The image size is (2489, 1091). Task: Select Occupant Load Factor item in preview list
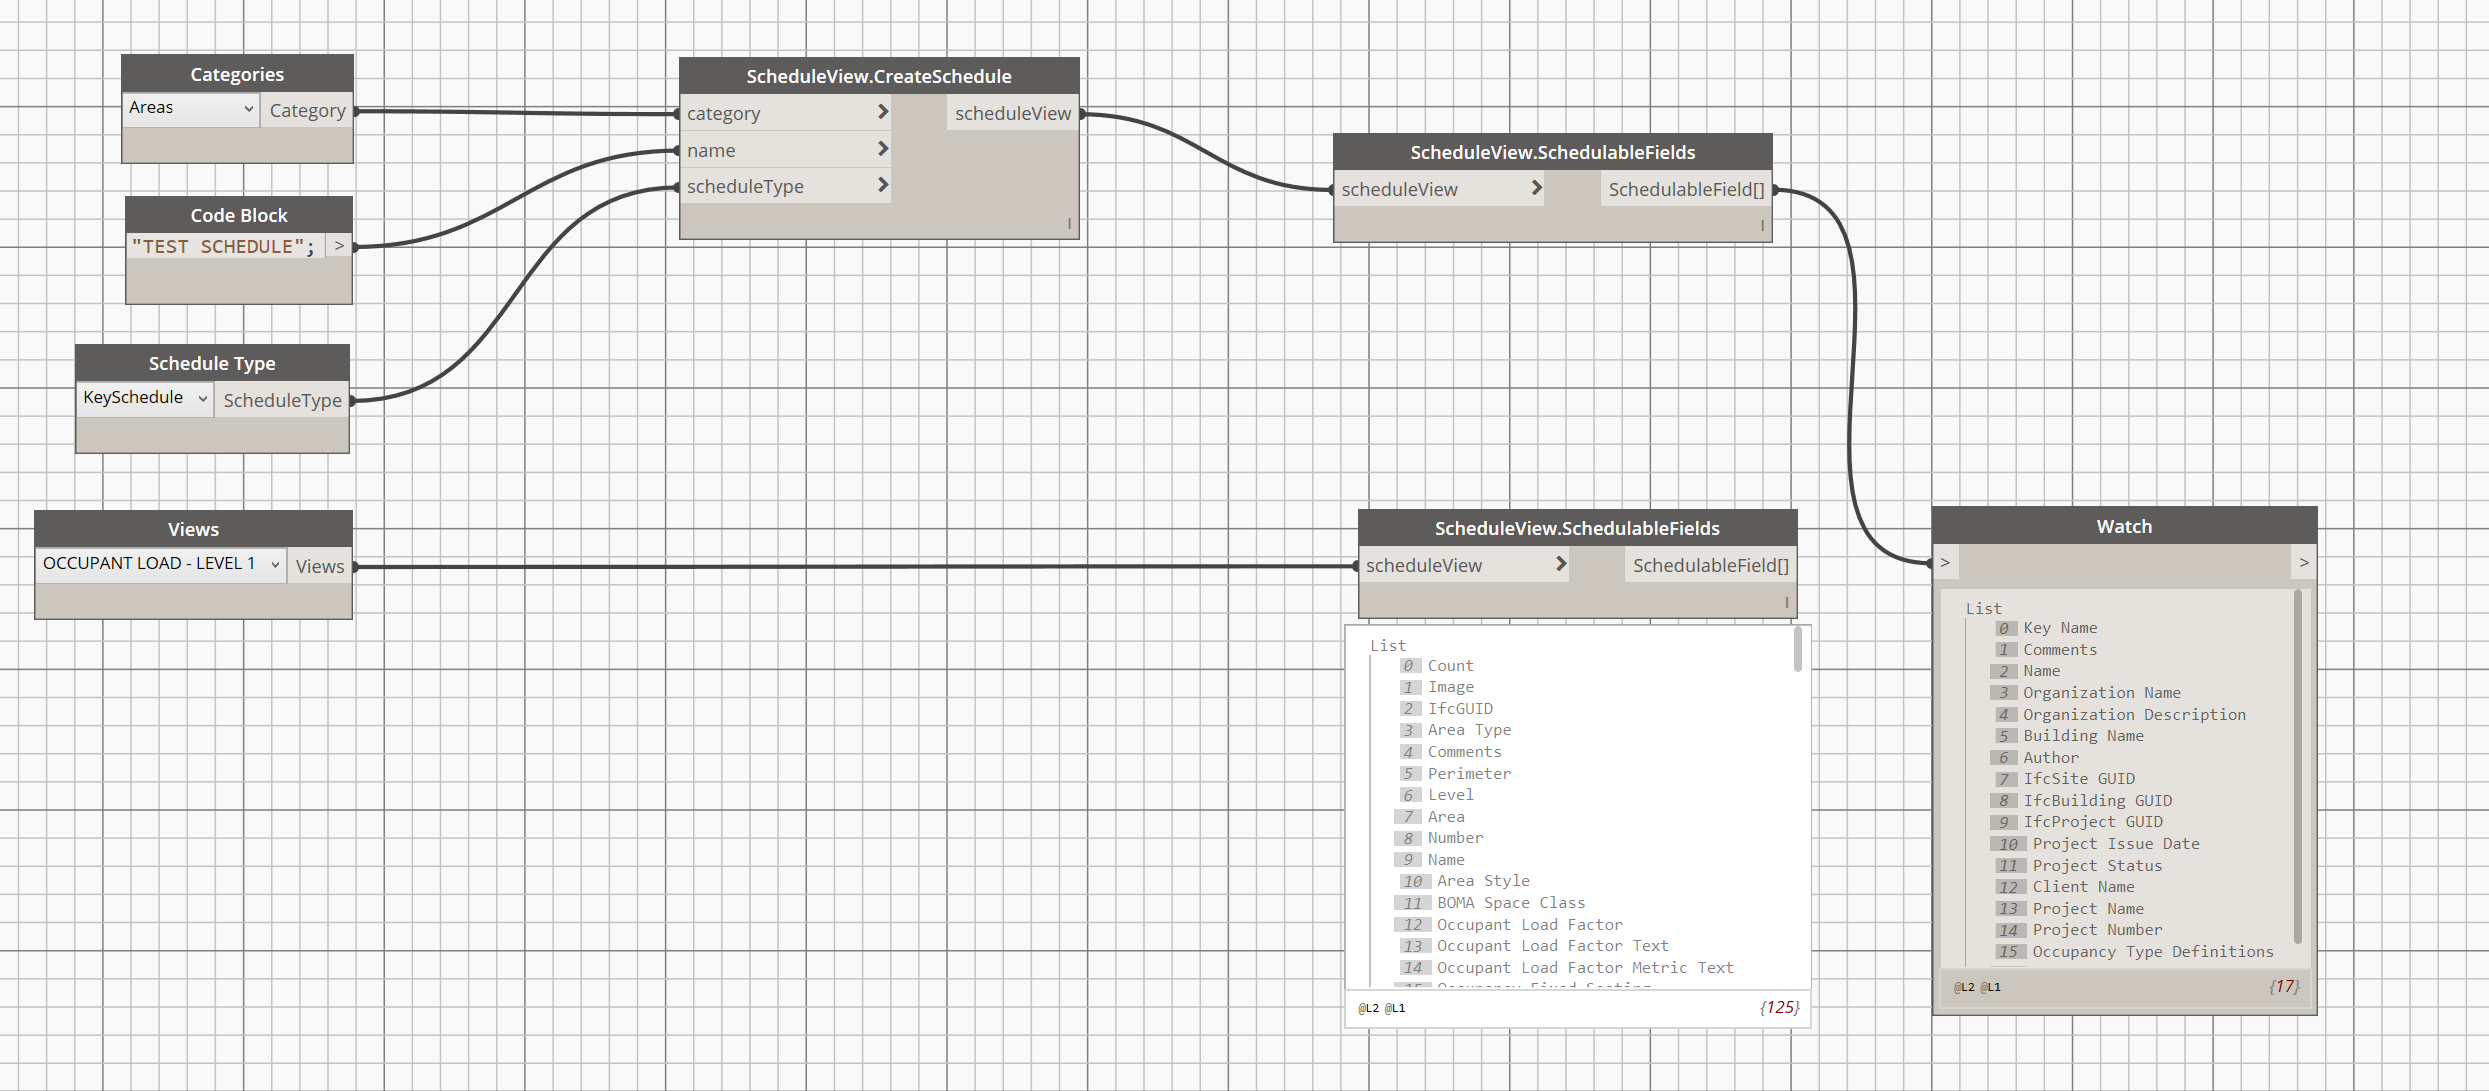pos(1529,924)
